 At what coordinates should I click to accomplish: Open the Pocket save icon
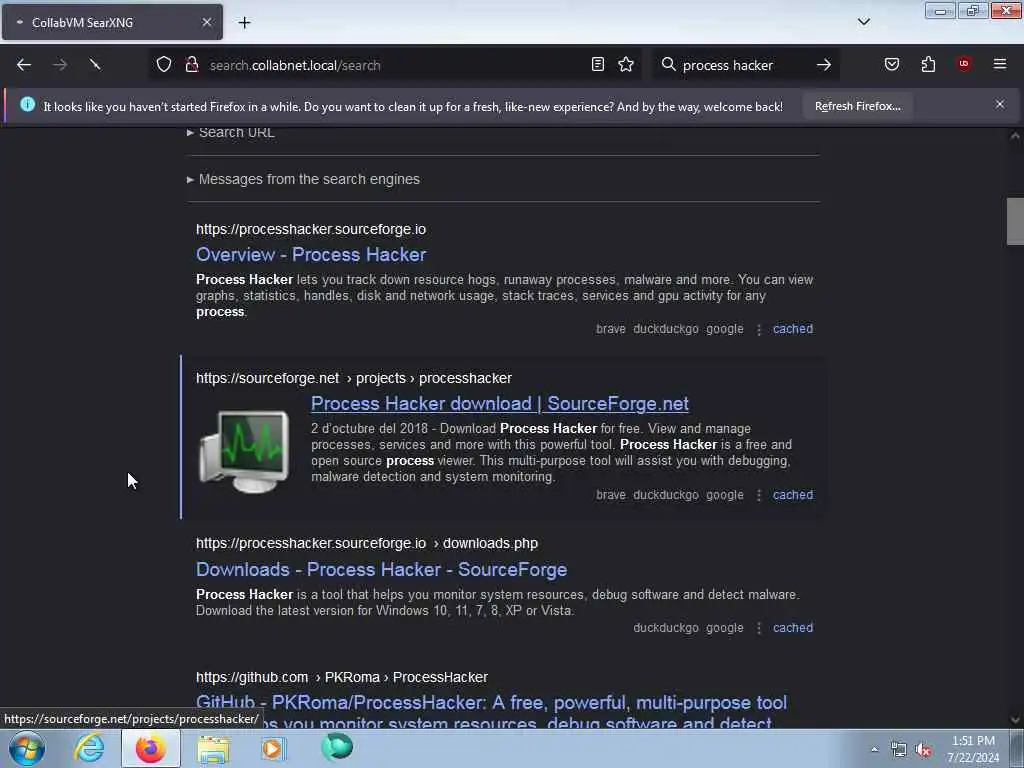coord(892,65)
